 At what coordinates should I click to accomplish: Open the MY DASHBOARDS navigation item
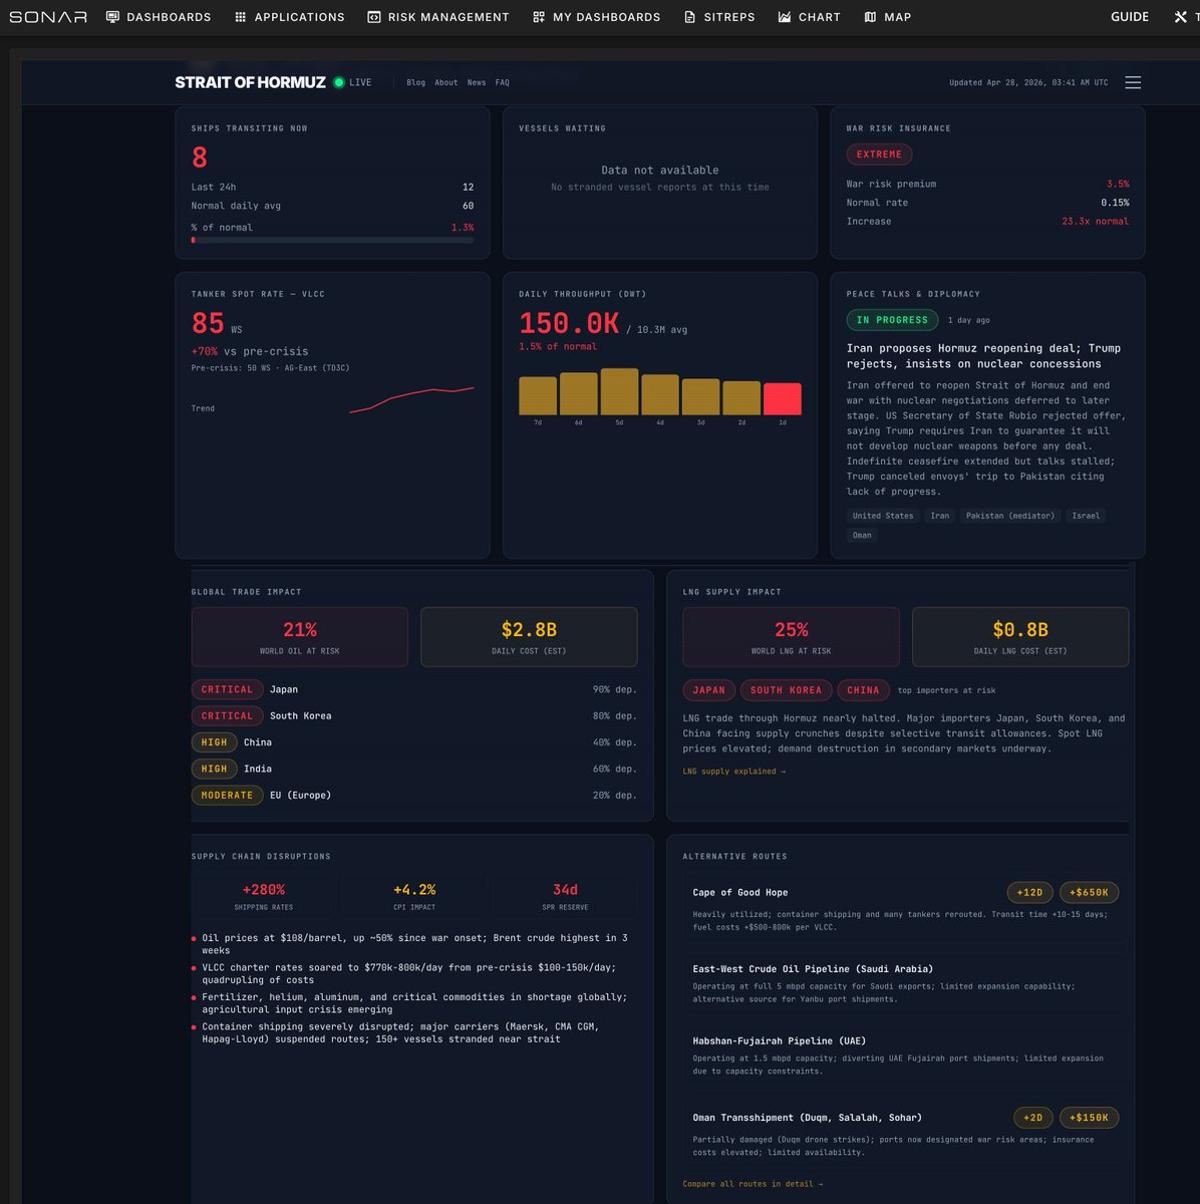(596, 16)
